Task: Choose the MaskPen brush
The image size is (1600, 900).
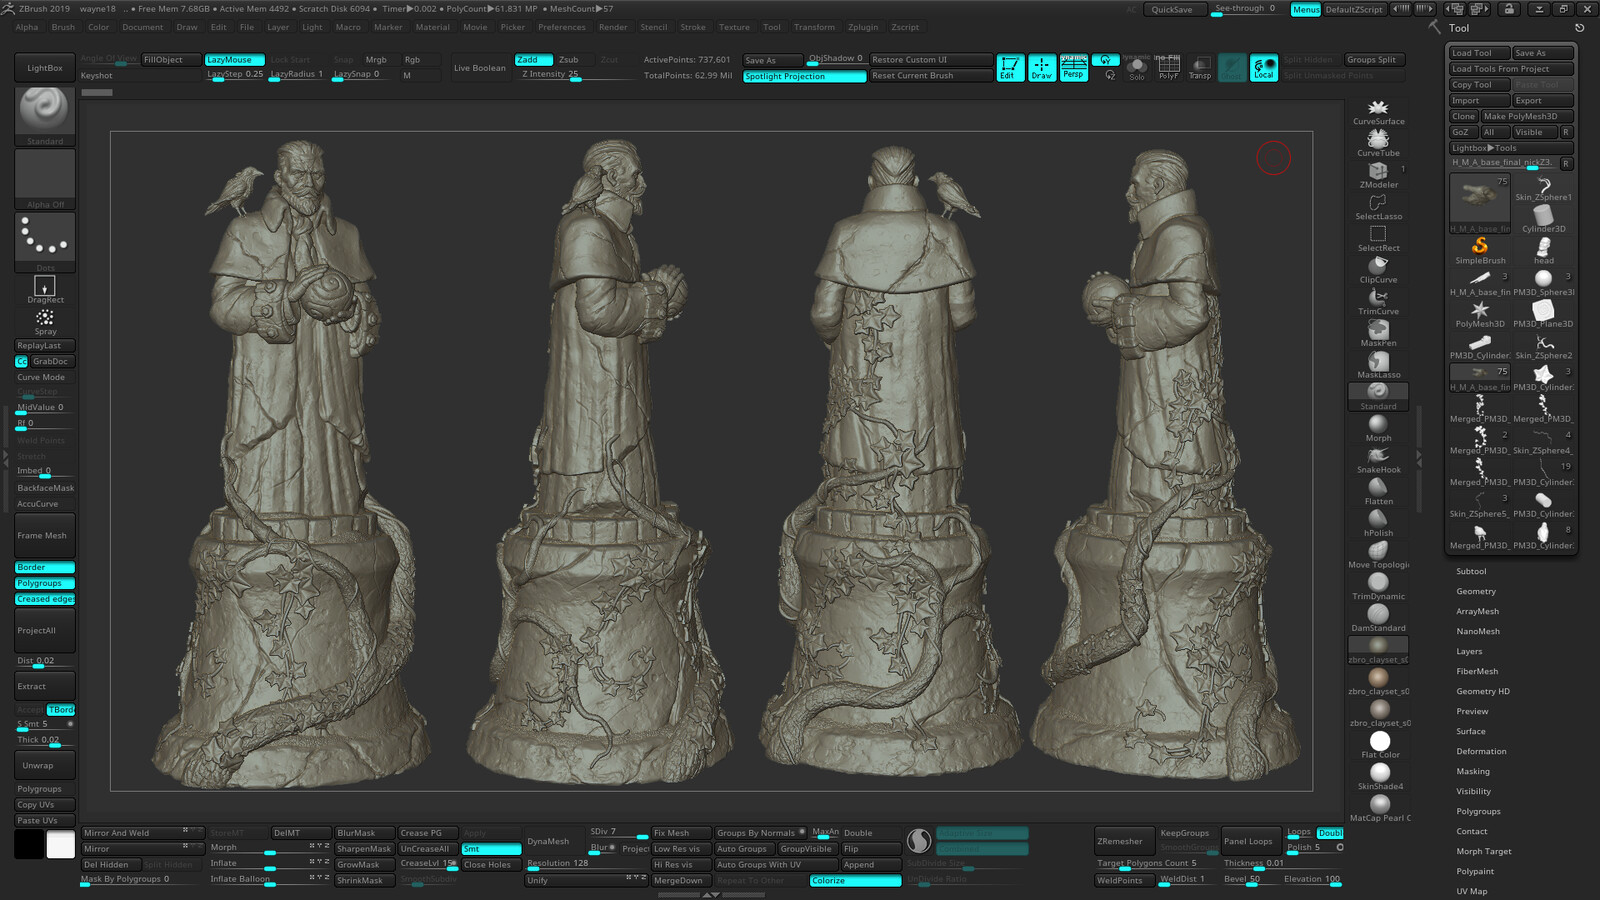Action: pyautogui.click(x=1378, y=334)
